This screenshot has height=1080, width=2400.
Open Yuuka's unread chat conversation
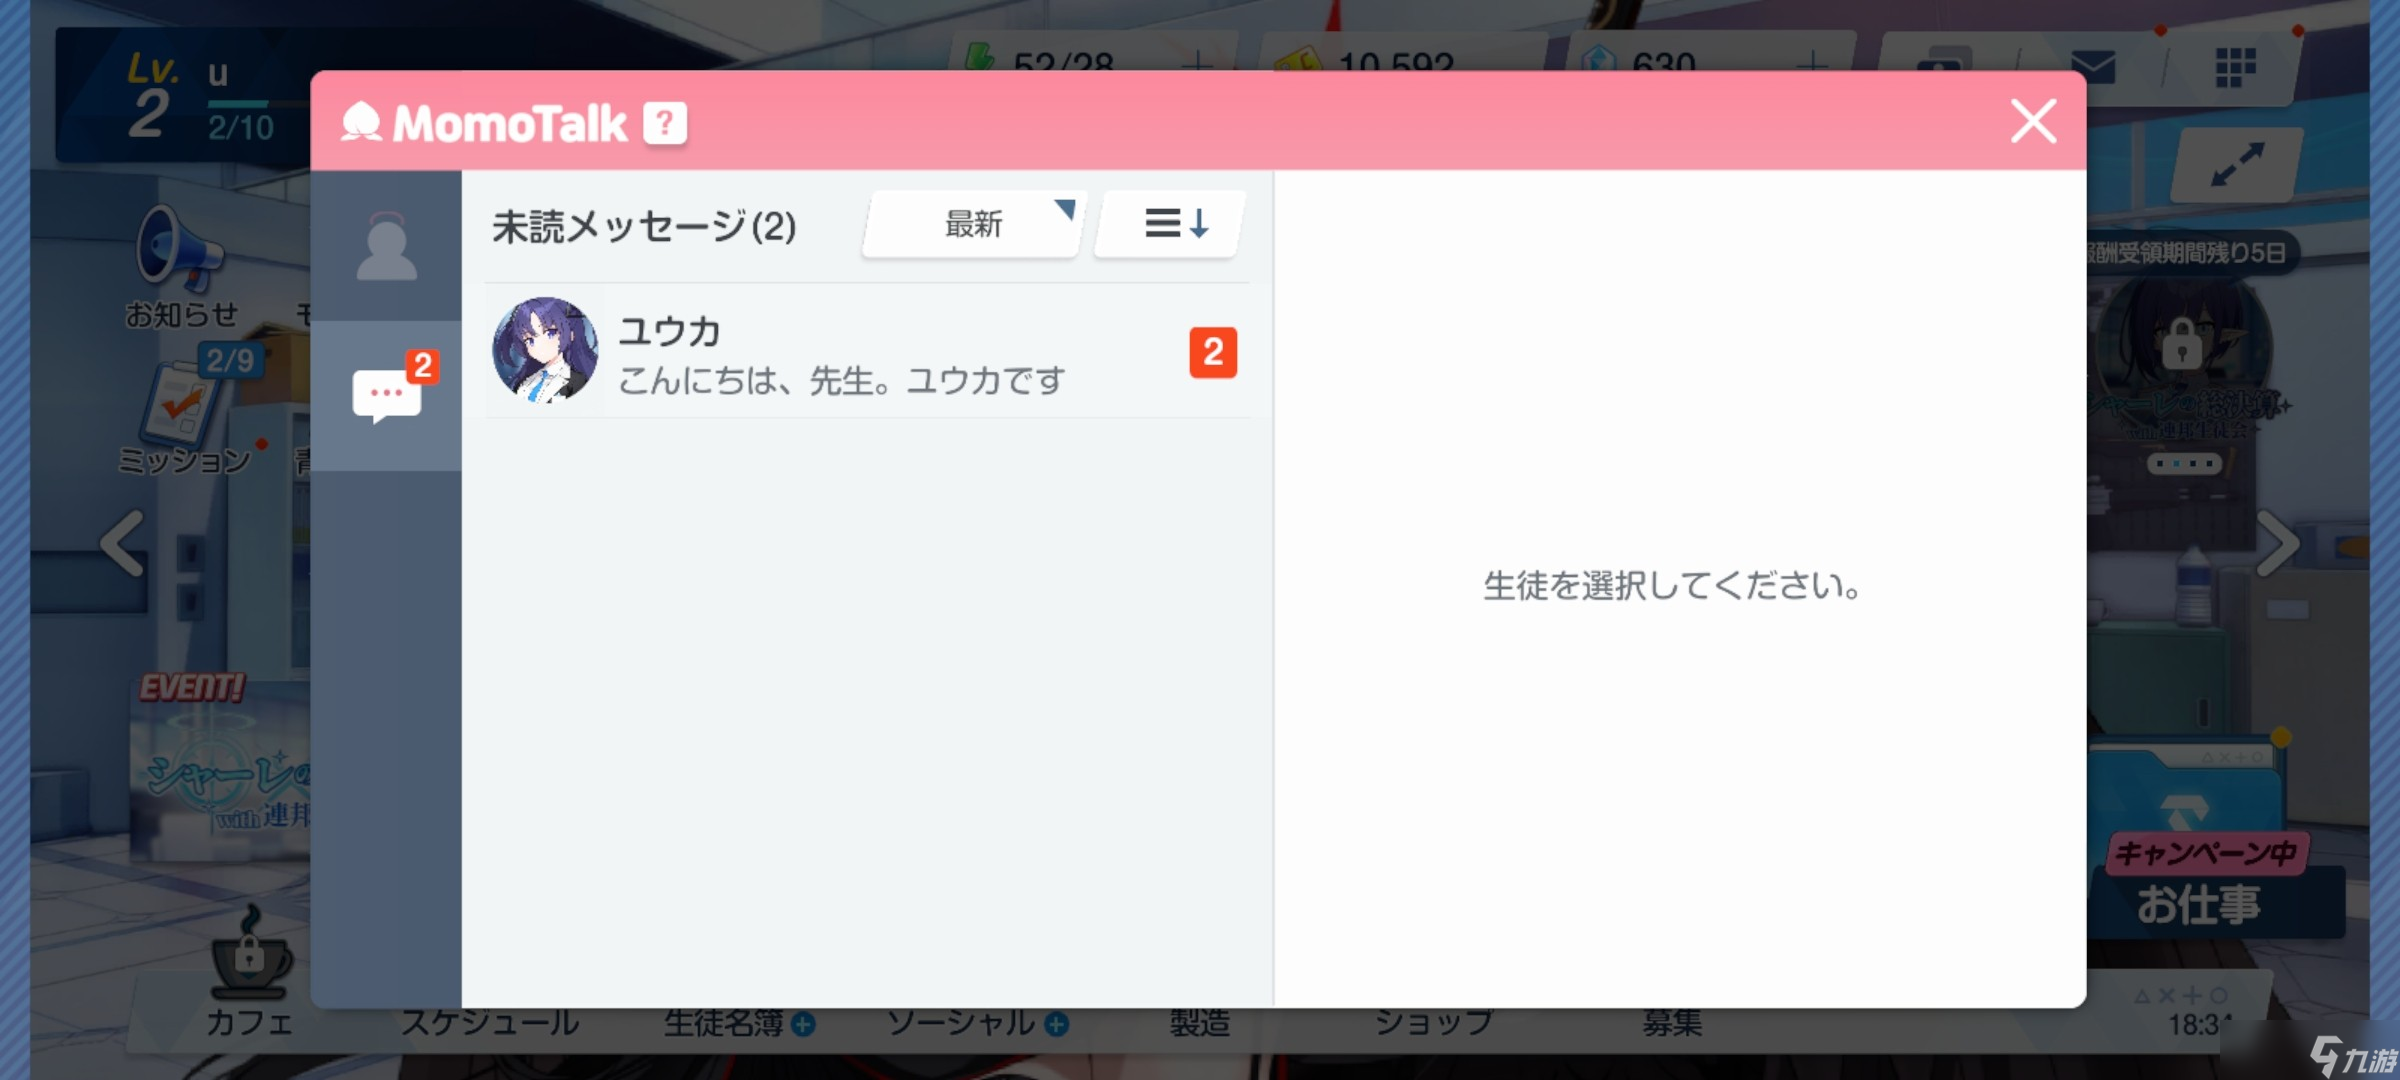pos(860,354)
